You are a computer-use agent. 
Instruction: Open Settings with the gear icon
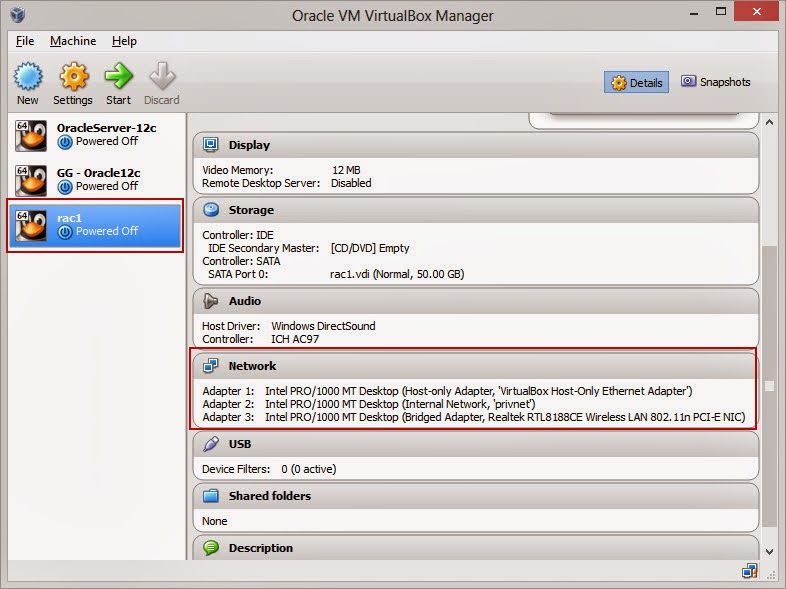tap(74, 77)
